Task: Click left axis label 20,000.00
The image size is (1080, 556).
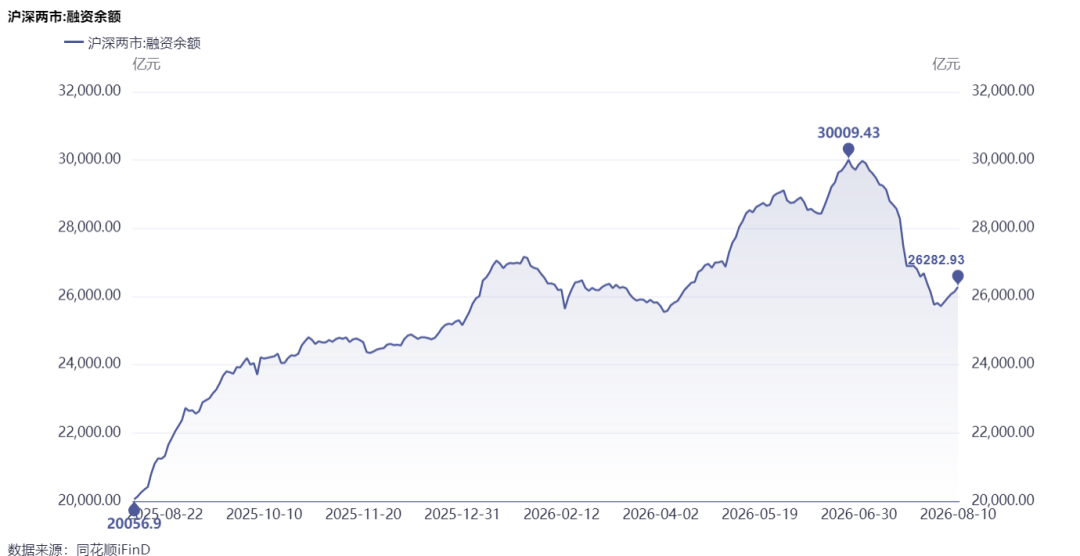Action: coord(91,500)
